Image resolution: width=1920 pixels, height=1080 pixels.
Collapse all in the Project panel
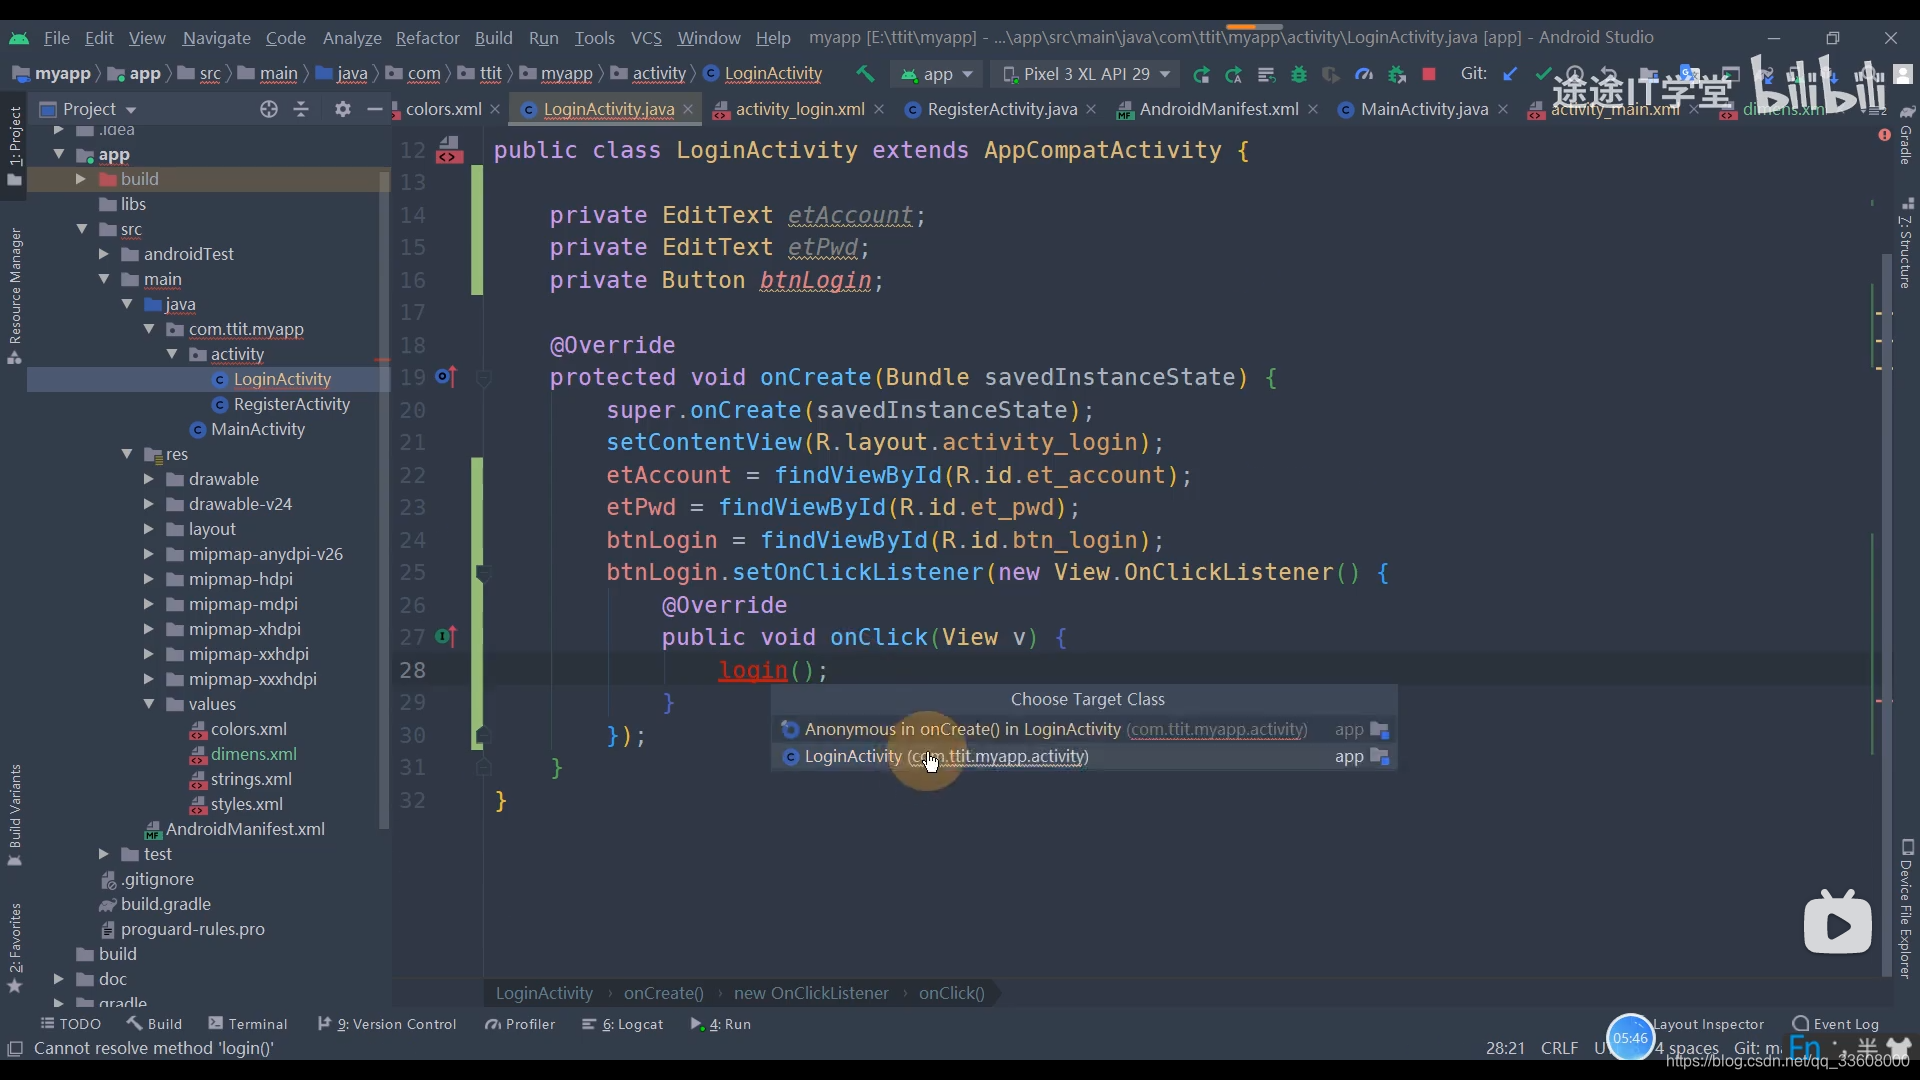(x=301, y=109)
